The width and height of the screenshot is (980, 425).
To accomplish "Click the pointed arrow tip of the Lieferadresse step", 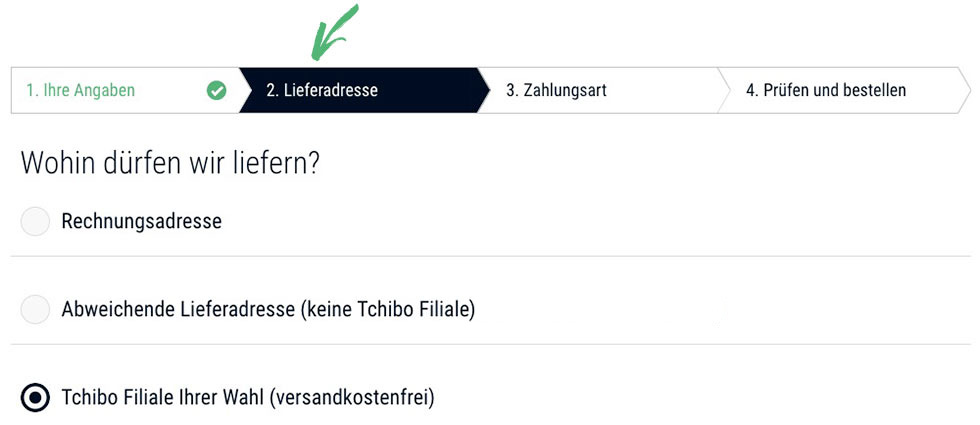I will 484,91.
